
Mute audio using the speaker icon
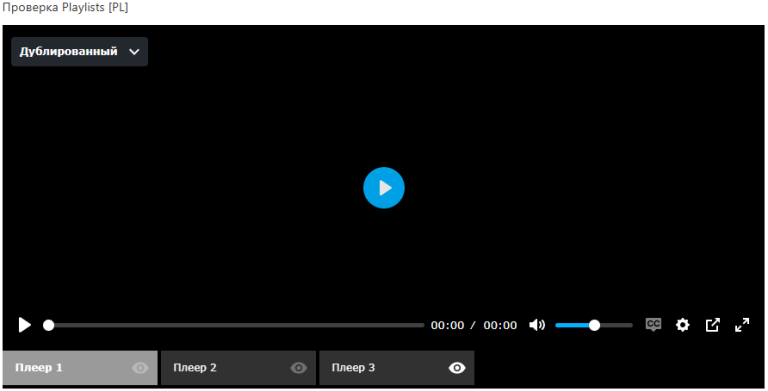tap(537, 325)
